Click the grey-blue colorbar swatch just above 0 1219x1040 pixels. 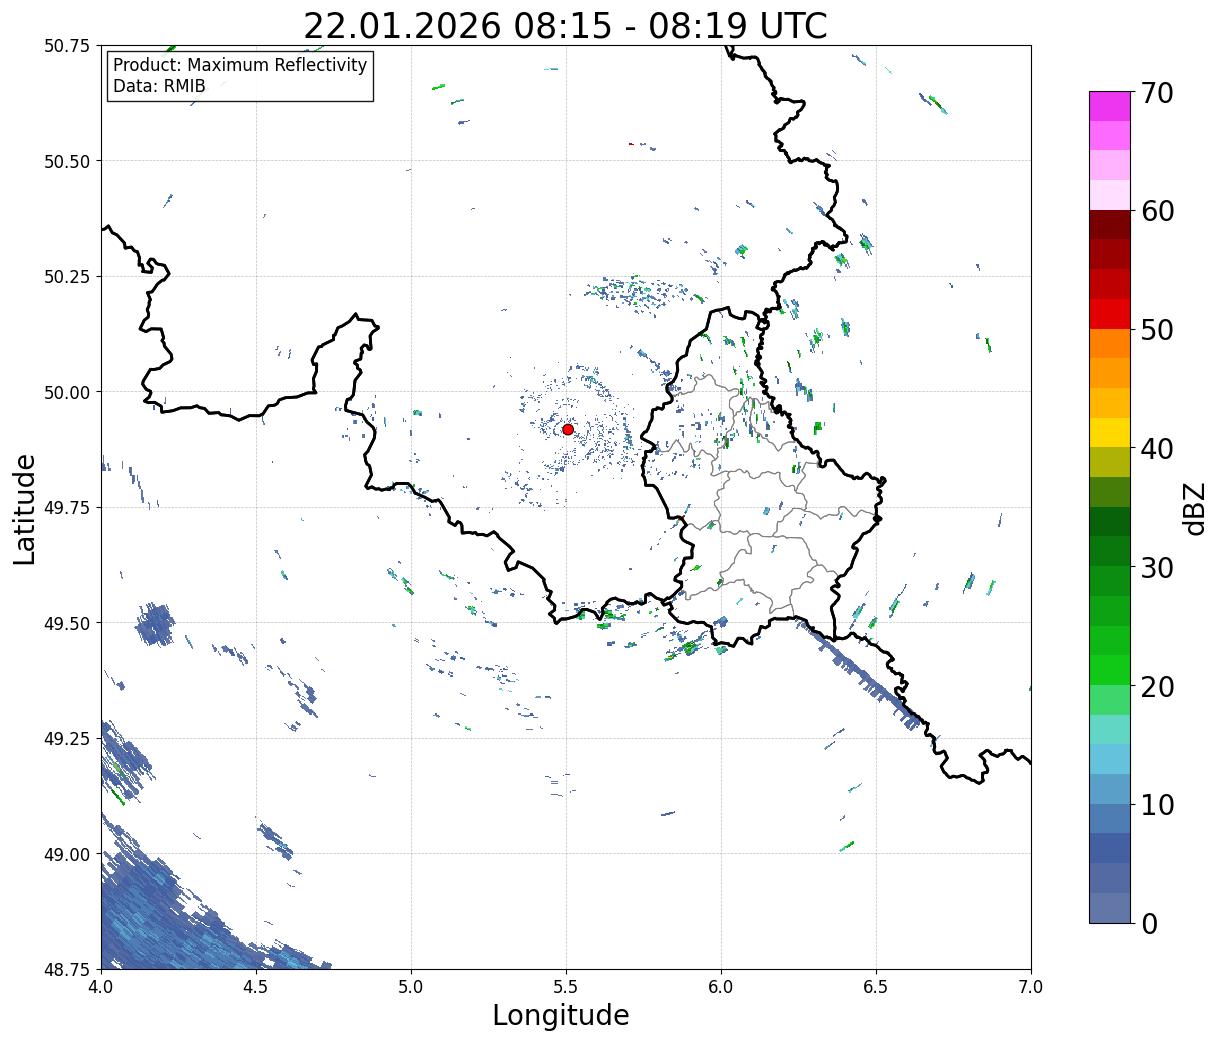[x=1110, y=907]
